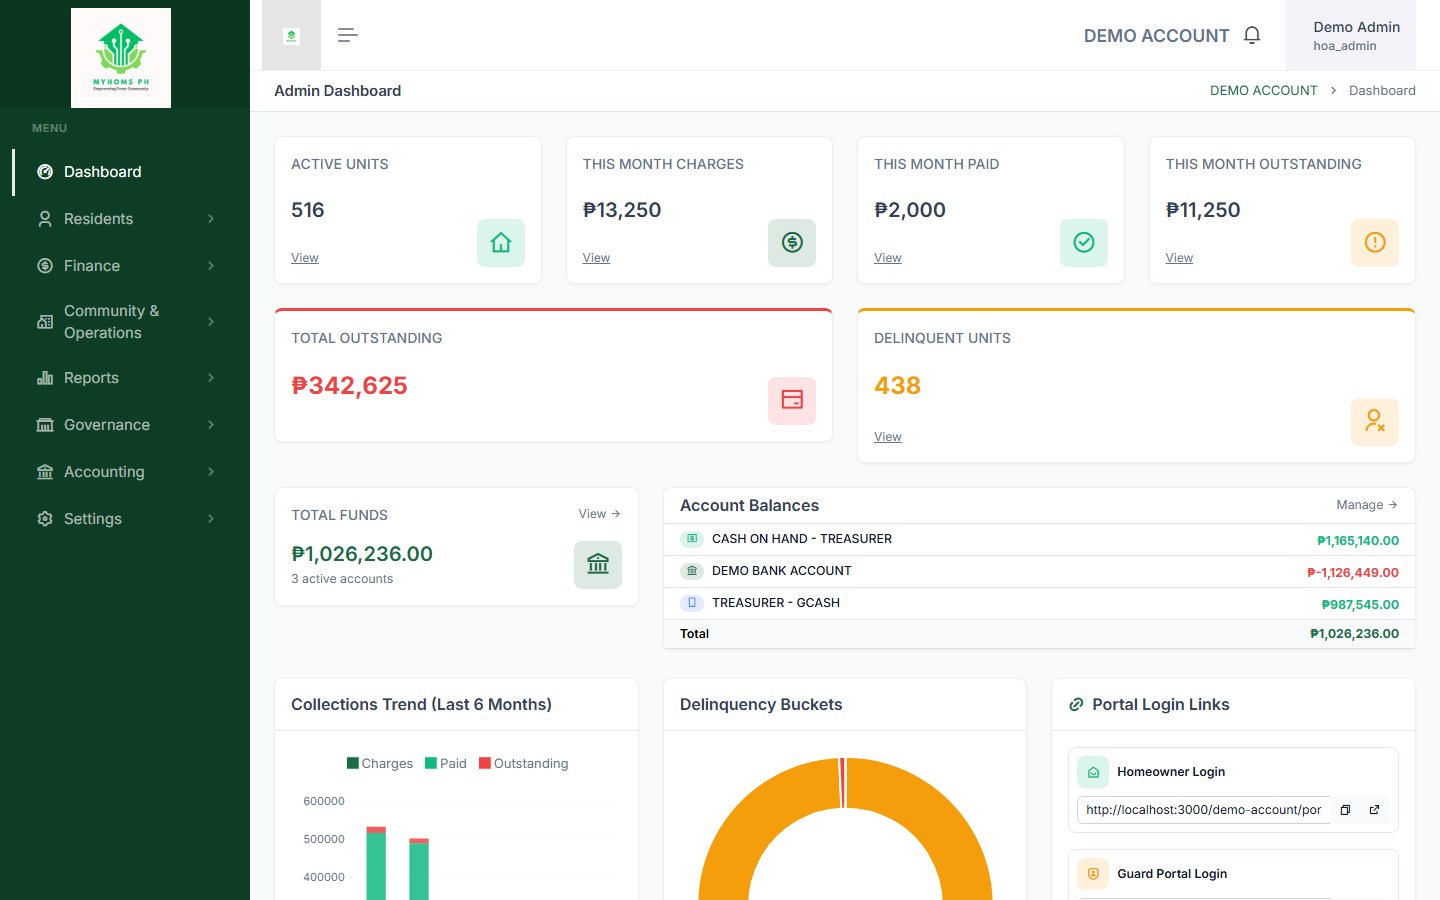Click Manage link in Account Balances
Screen dimensions: 1440x900
pyautogui.click(x=1367, y=505)
